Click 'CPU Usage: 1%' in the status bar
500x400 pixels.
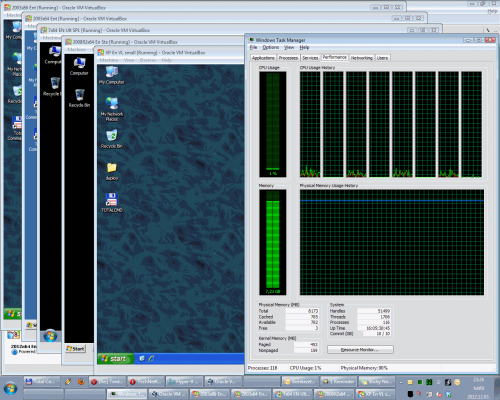(x=305, y=368)
